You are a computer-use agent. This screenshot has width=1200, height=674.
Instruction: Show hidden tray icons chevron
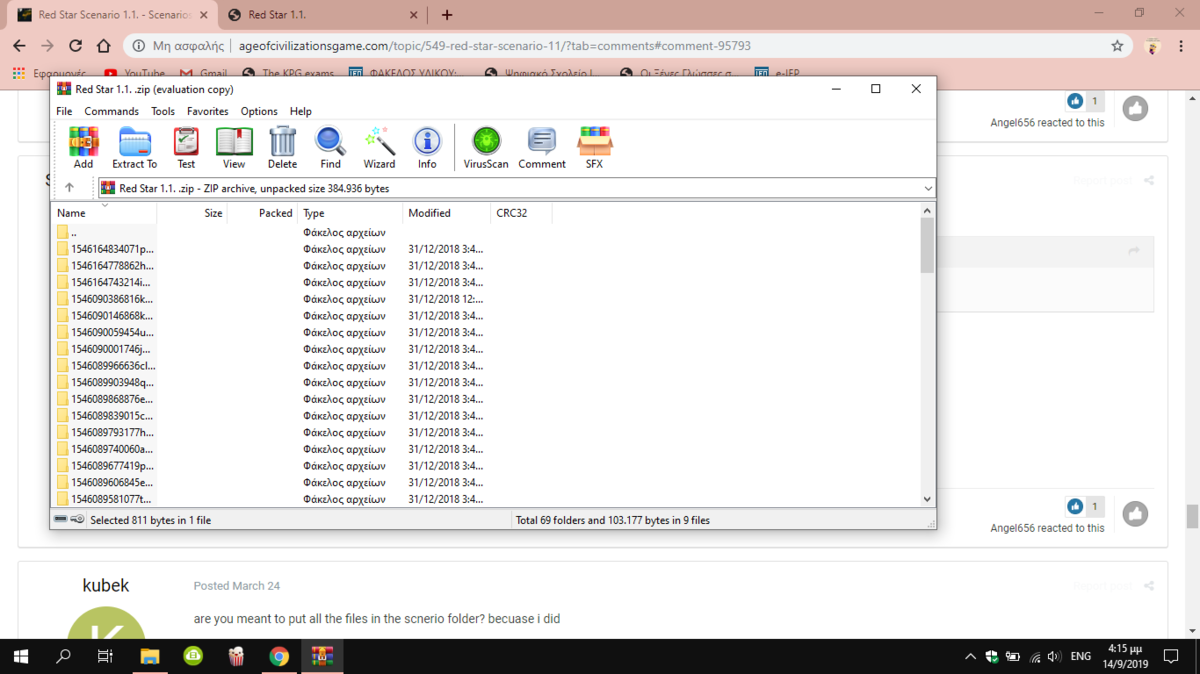[x=969, y=657]
